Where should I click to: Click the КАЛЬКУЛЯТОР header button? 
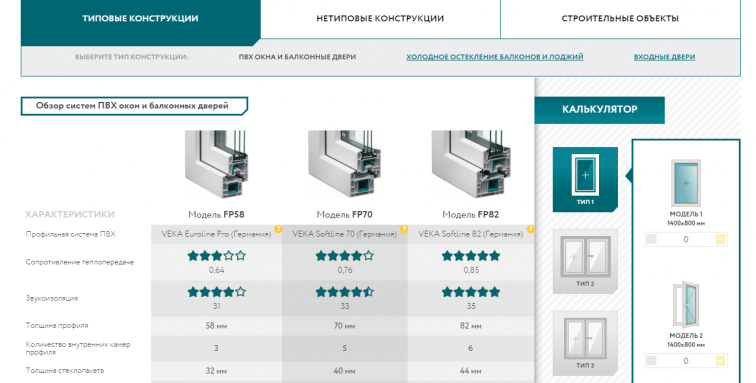599,110
